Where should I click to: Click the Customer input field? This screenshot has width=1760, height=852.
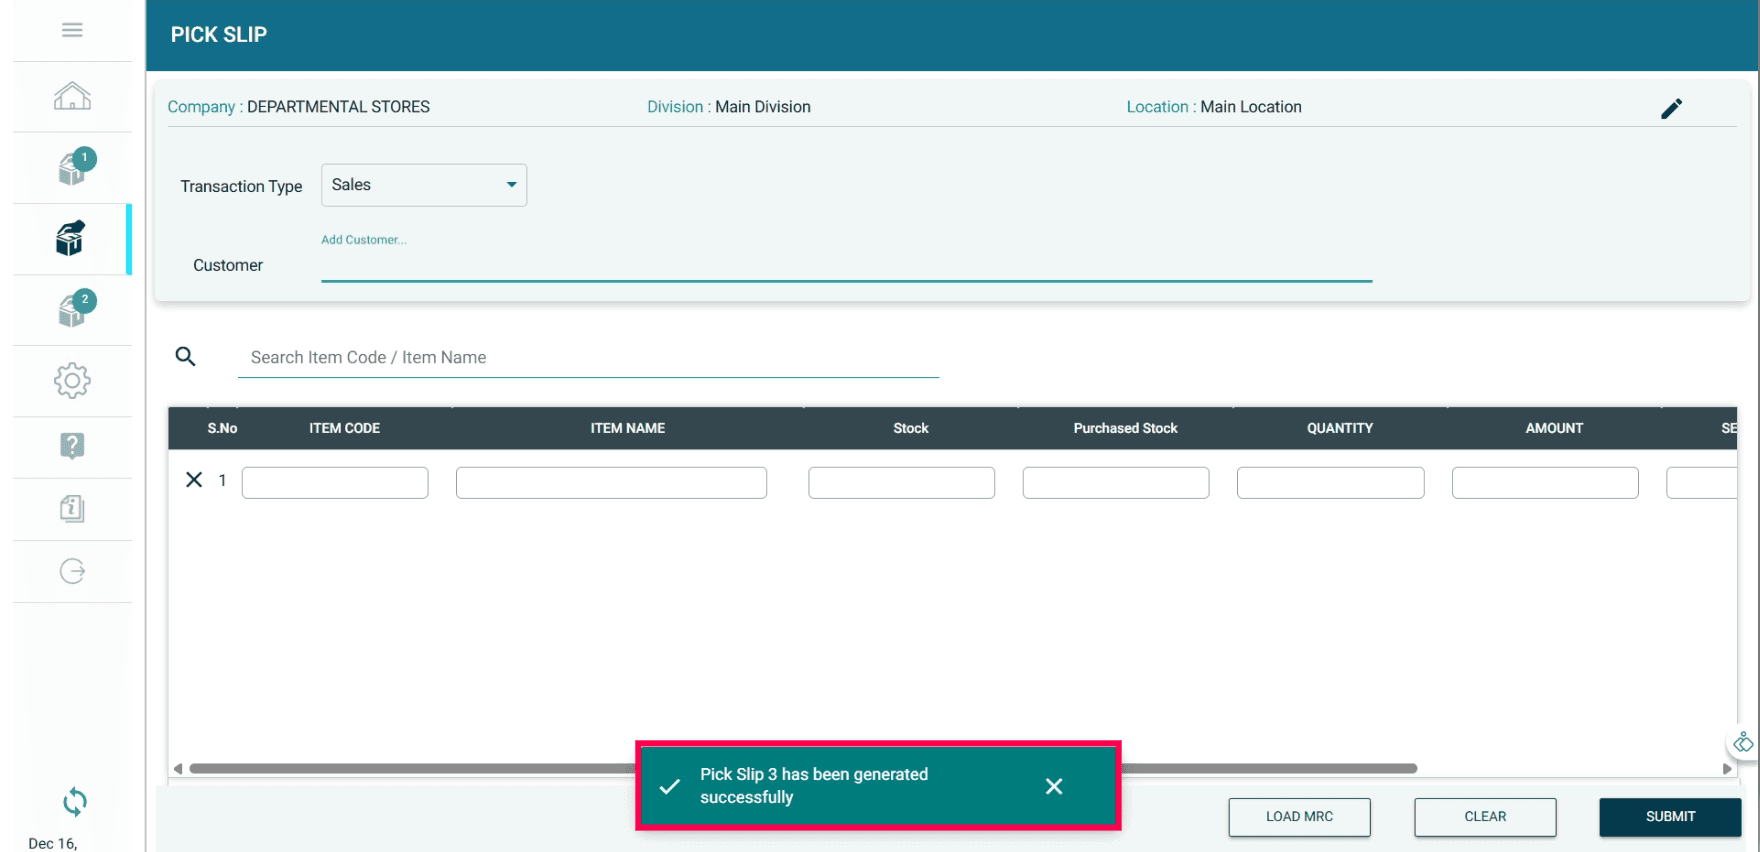[x=846, y=265]
